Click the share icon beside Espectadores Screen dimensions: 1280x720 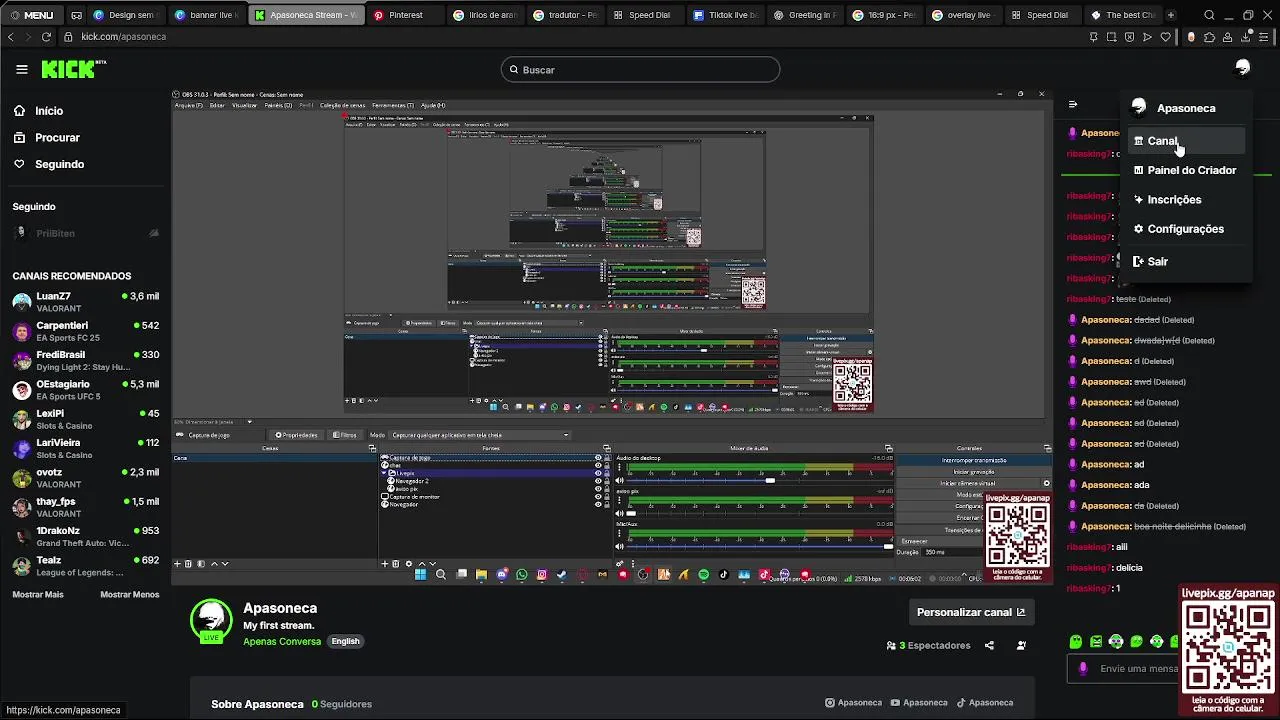point(989,646)
